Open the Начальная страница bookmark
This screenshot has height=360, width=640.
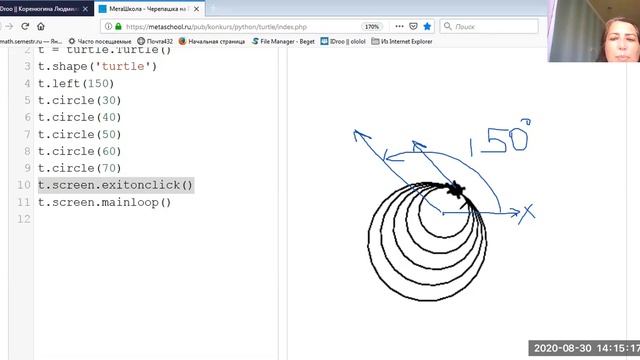click(x=212, y=41)
